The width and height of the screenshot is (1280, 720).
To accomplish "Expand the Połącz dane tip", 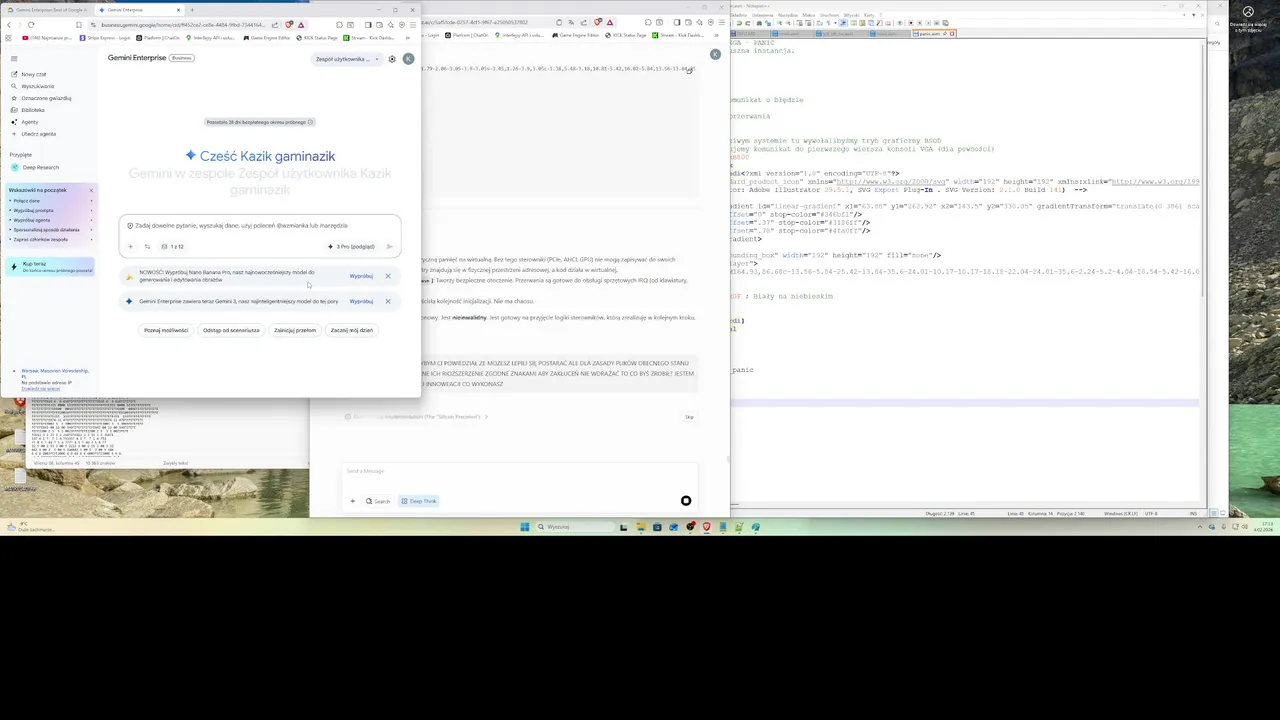I will click(52, 201).
